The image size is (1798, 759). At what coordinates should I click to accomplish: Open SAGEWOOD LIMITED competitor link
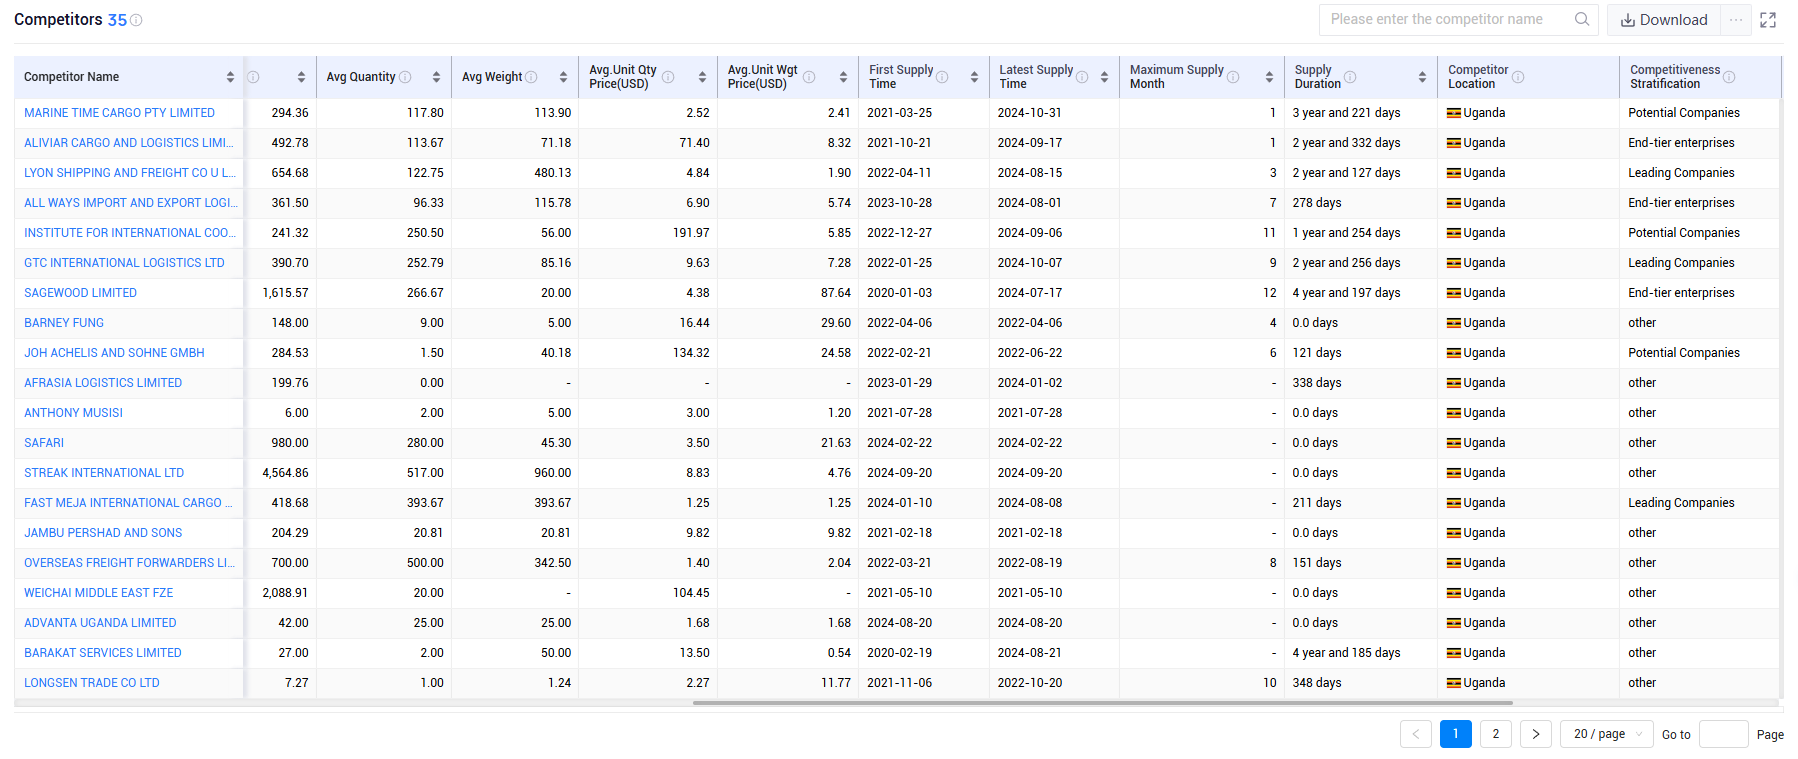click(80, 293)
